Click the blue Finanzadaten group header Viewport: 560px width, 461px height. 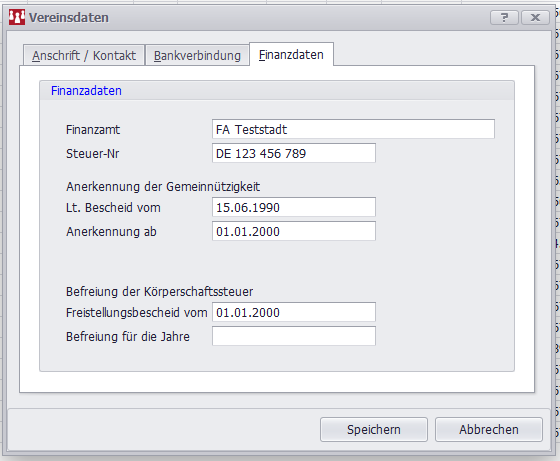pyautogui.click(x=86, y=91)
